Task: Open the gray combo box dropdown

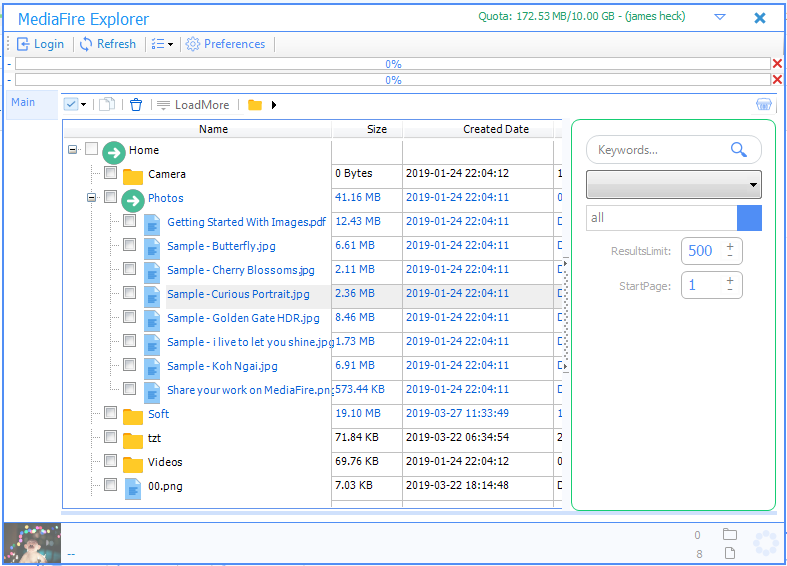Action: click(x=674, y=184)
